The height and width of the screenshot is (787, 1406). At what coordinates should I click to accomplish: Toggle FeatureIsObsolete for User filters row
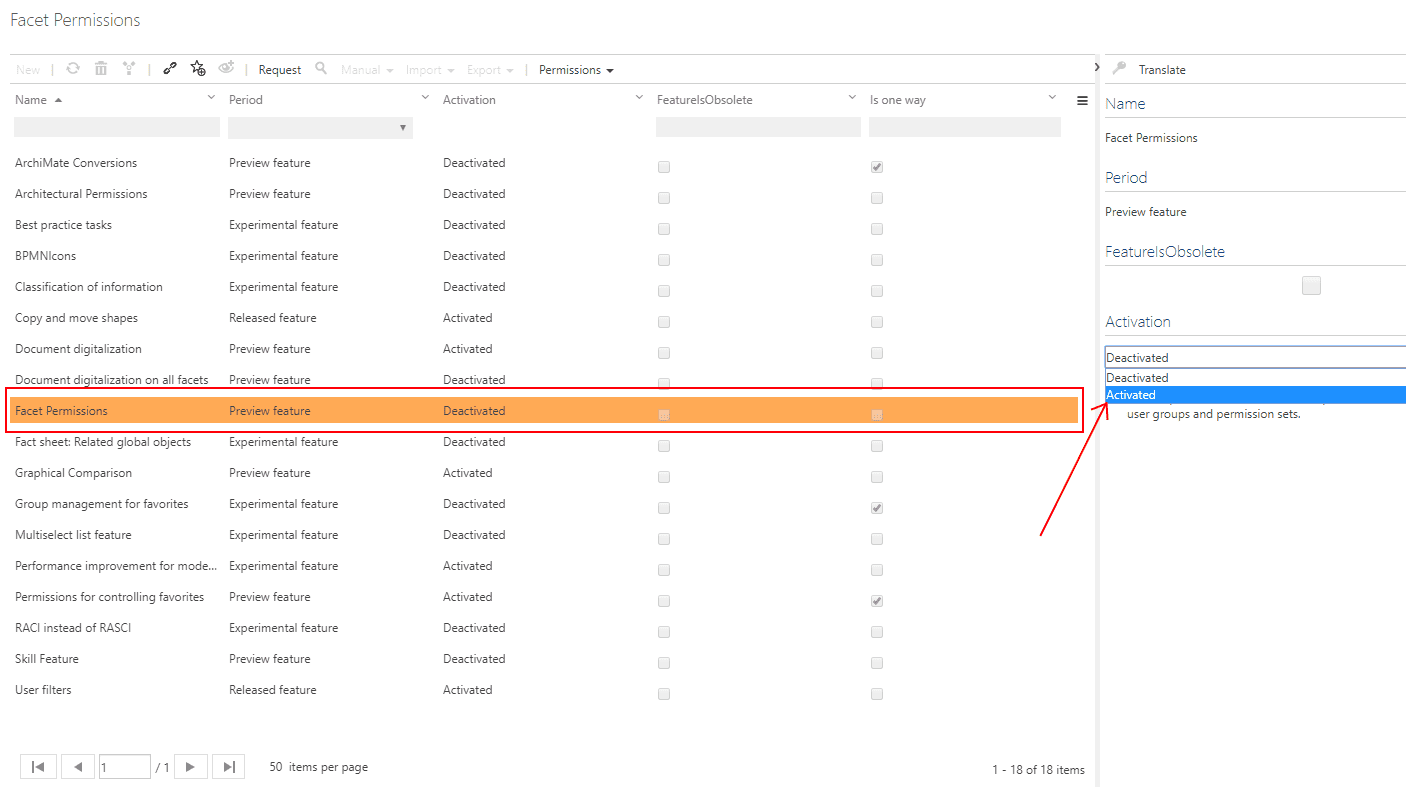[x=664, y=694]
